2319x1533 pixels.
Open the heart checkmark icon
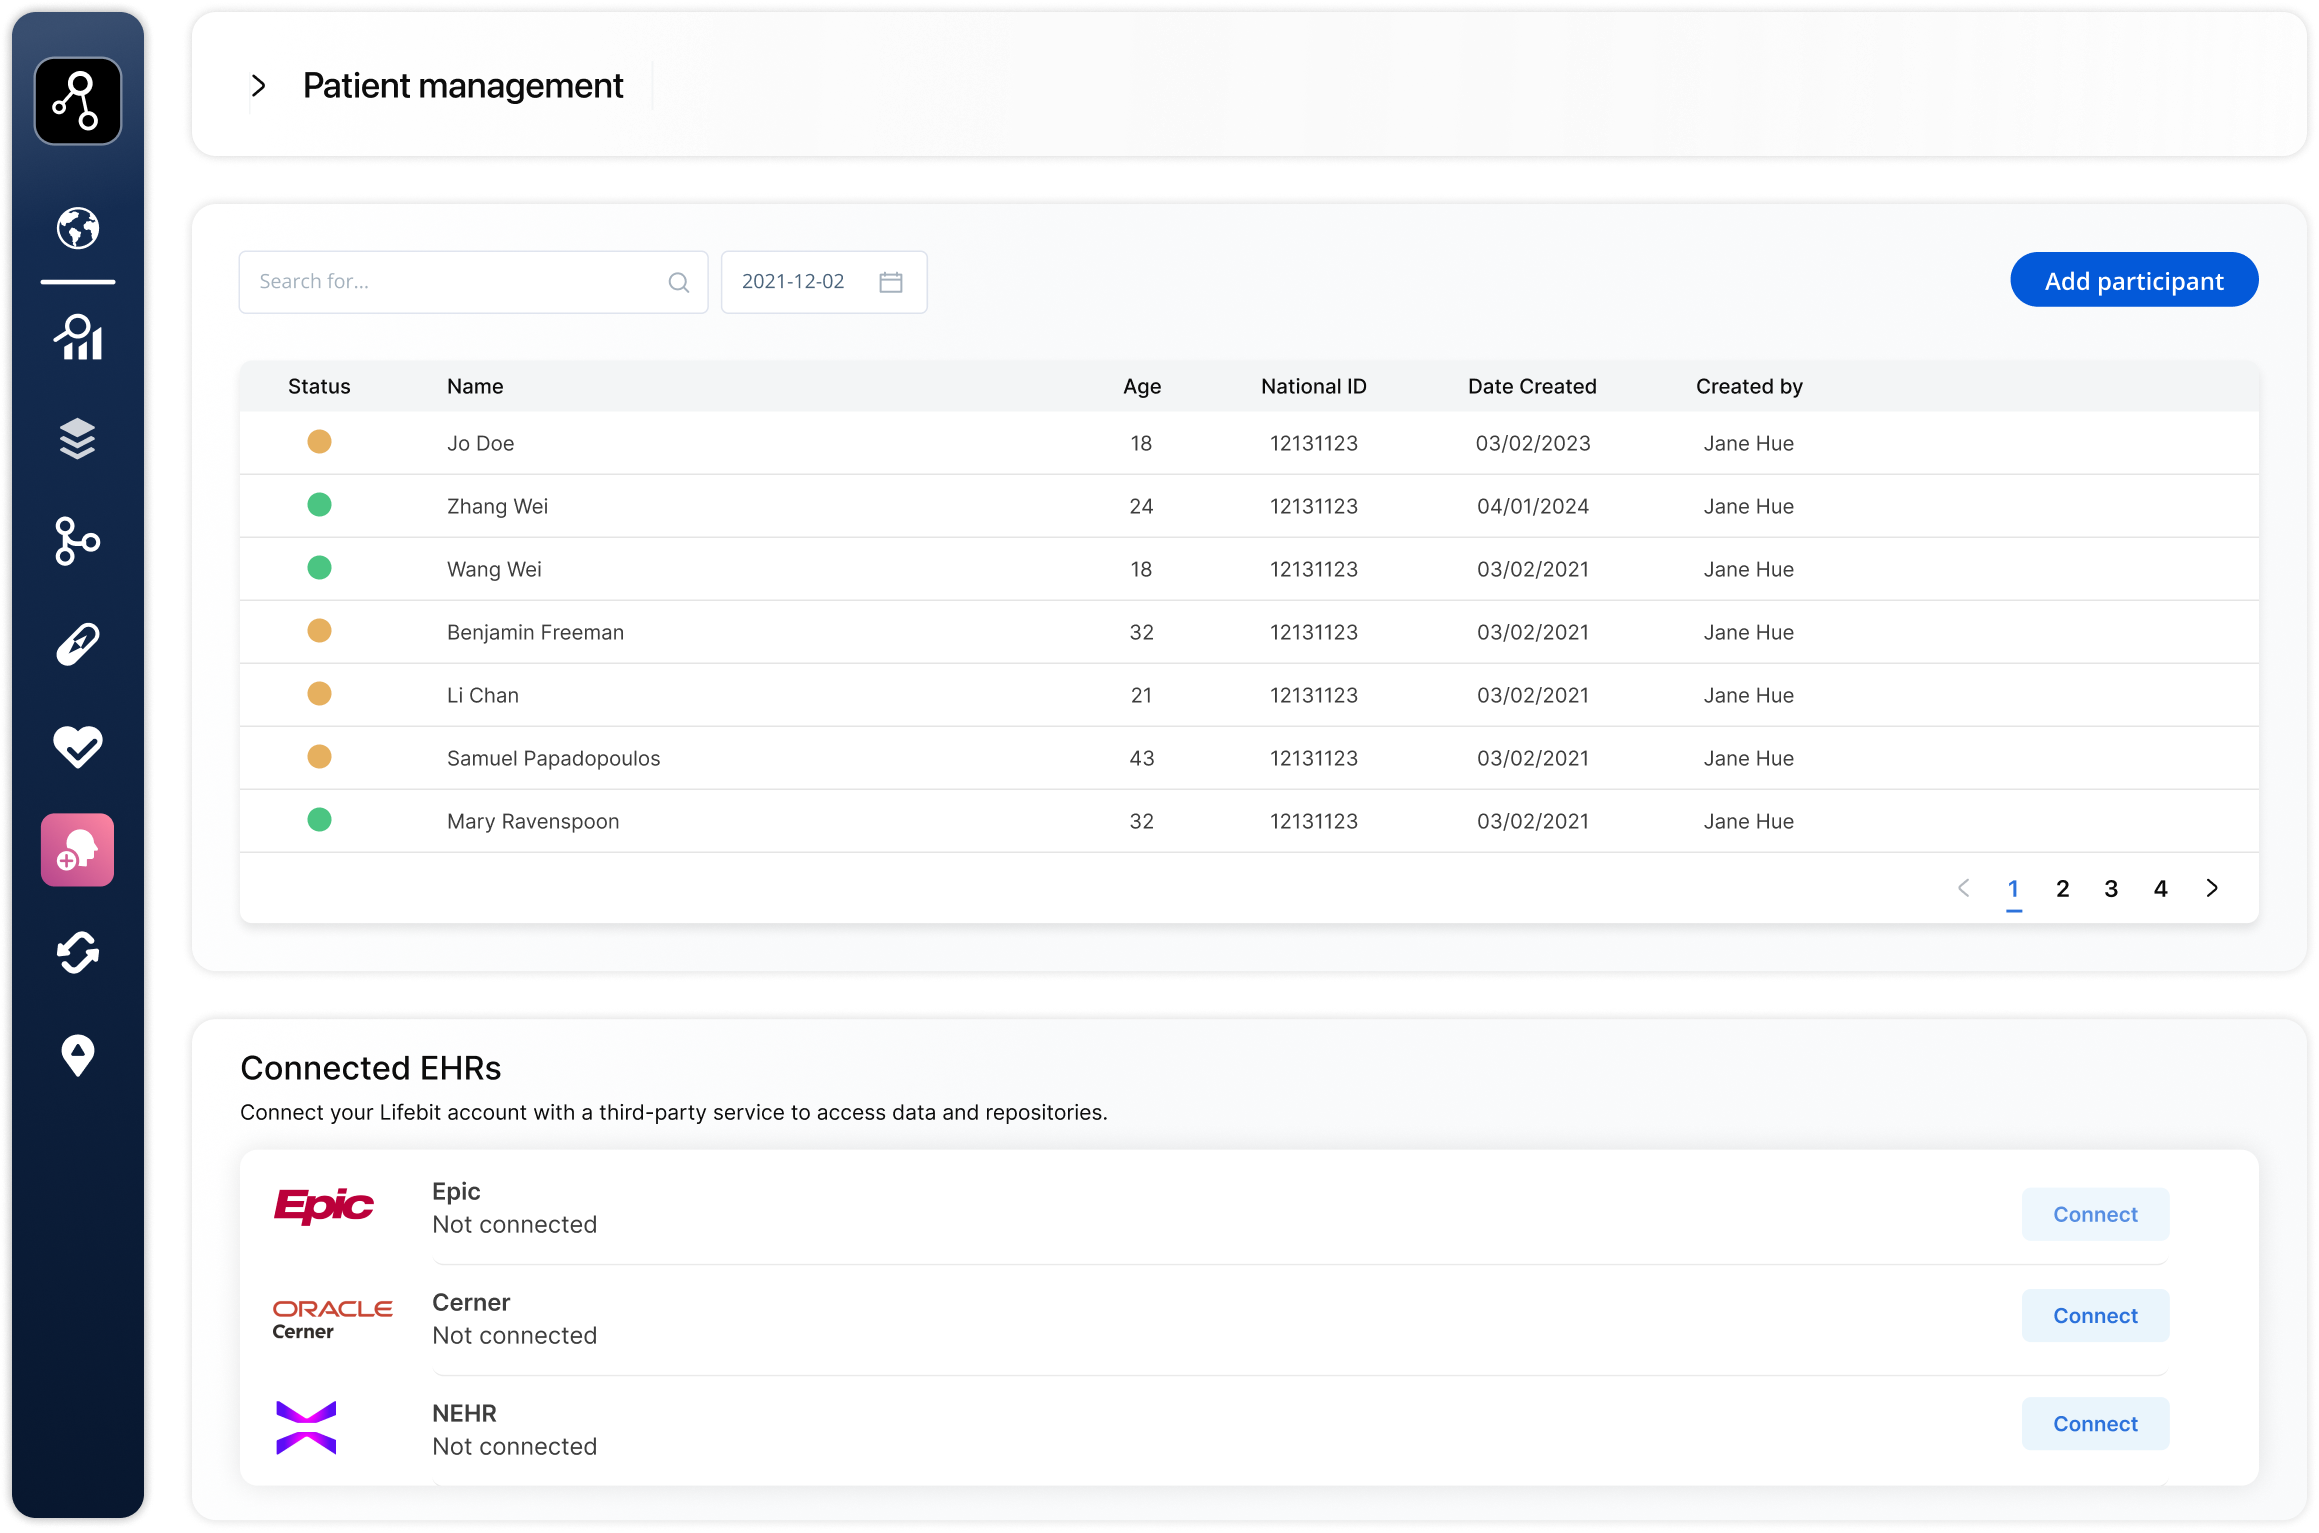78,746
